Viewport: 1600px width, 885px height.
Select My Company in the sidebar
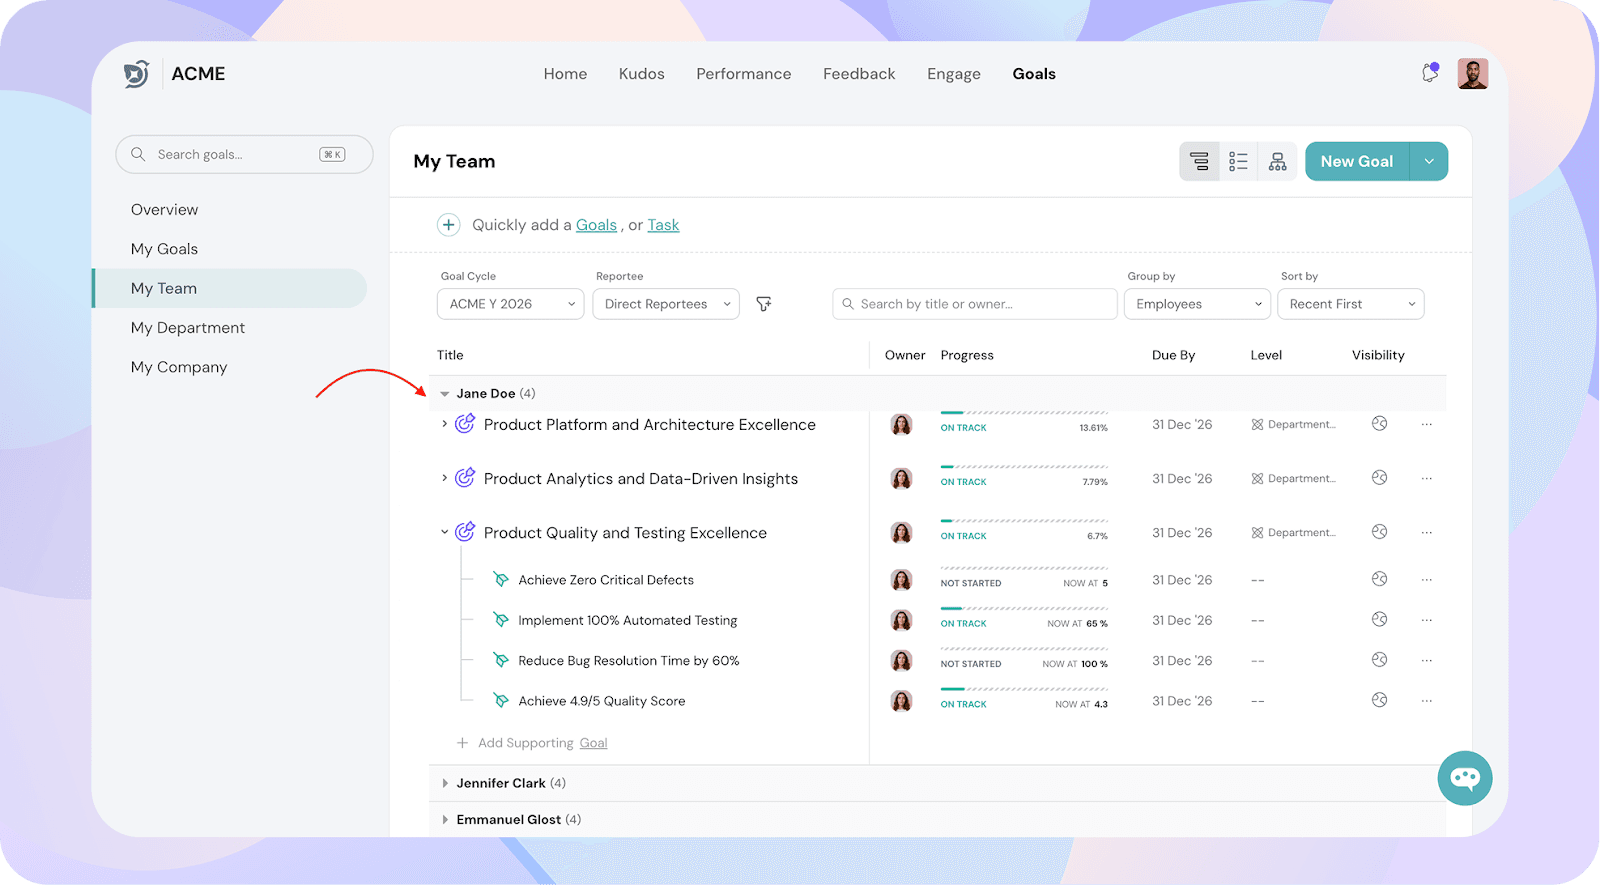(179, 367)
